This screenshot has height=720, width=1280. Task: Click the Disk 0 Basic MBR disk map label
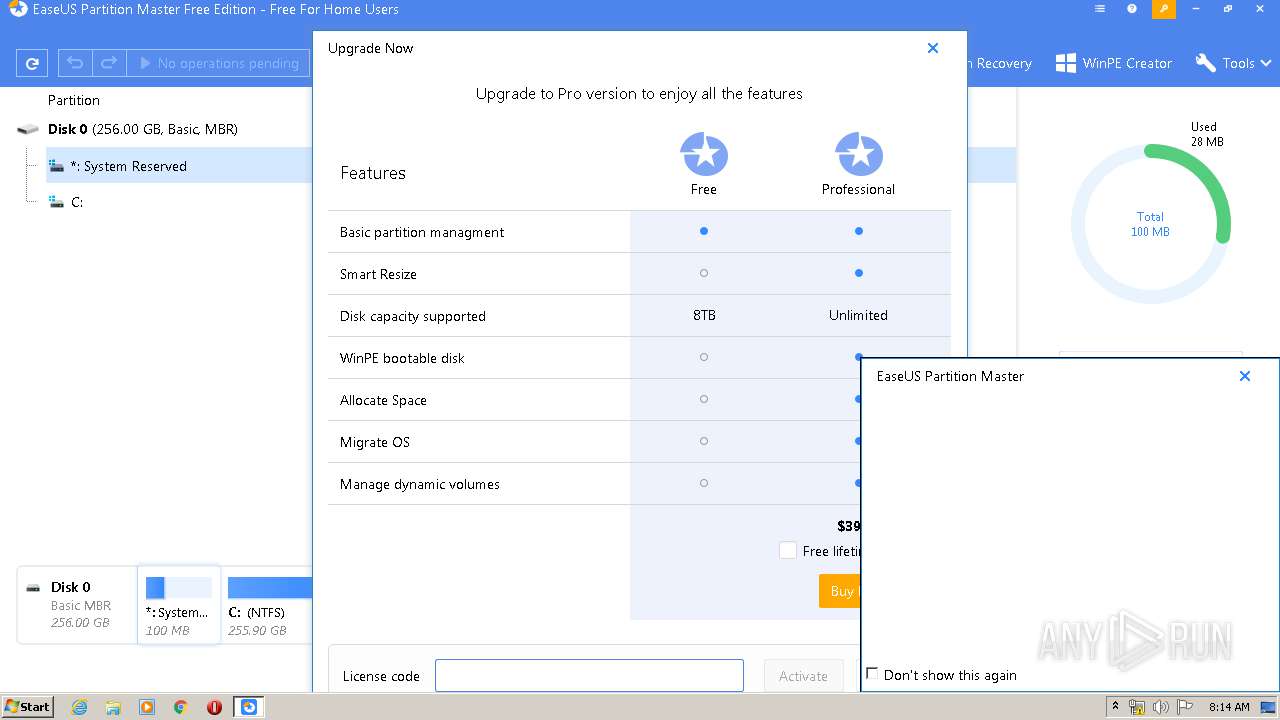77,604
